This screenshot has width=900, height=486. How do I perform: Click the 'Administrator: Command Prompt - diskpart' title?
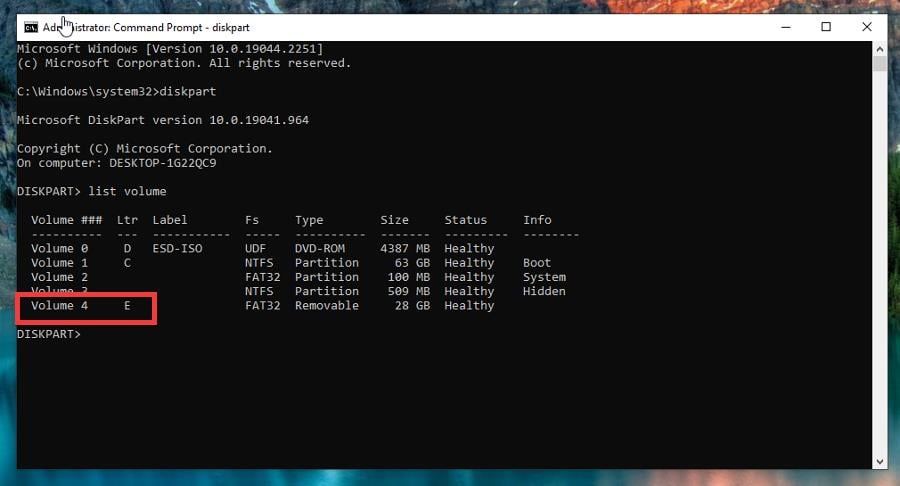coord(146,28)
